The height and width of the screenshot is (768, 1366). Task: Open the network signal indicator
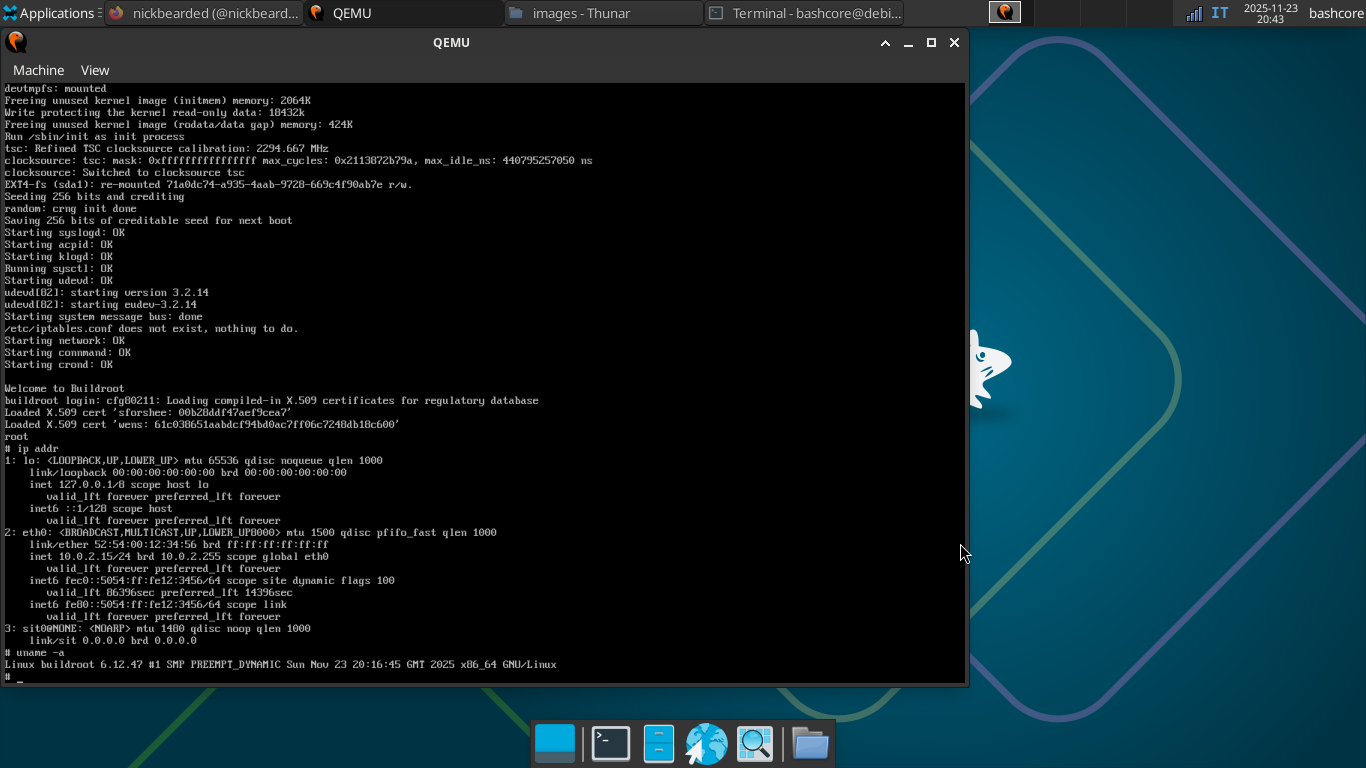(1194, 13)
